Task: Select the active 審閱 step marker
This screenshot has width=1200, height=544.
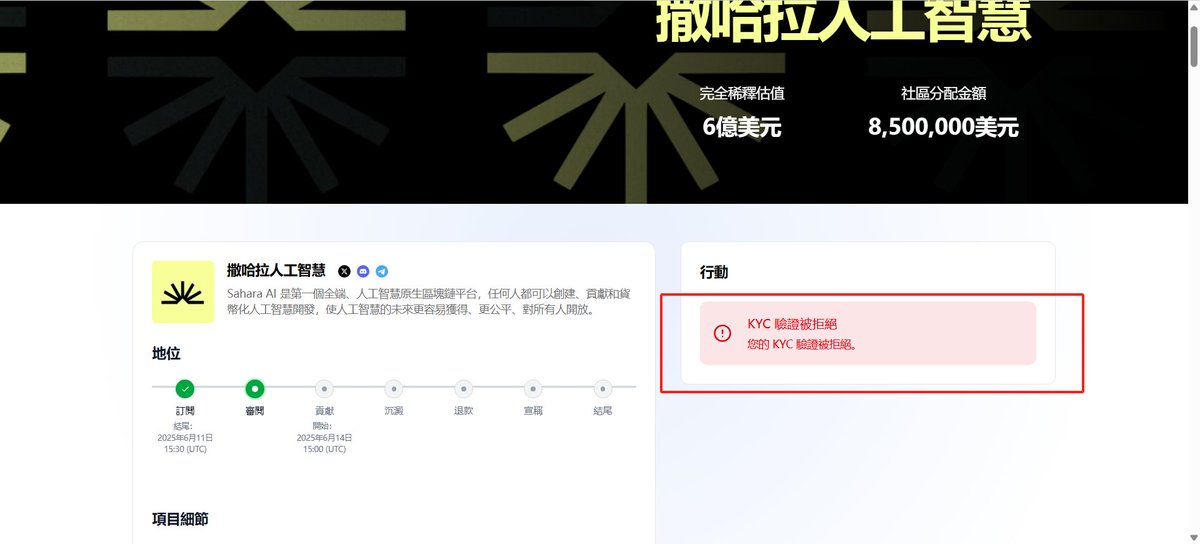Action: pos(255,388)
